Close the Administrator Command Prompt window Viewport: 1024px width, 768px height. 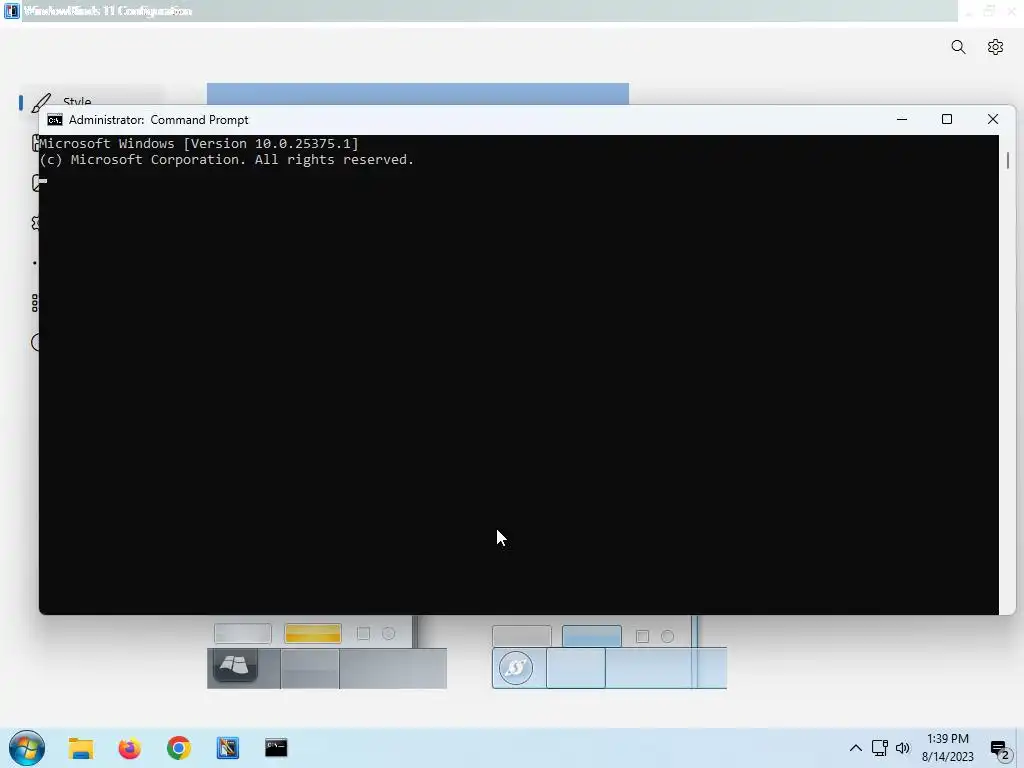click(993, 120)
